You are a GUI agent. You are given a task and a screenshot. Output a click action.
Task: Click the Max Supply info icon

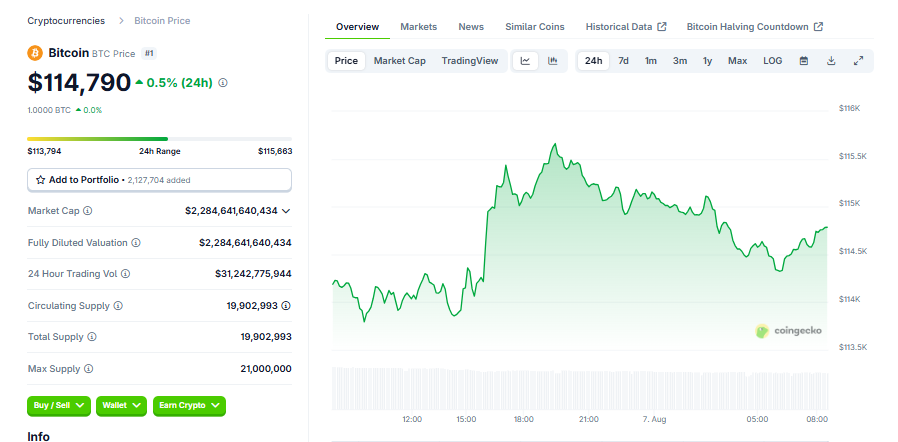pyautogui.click(x=89, y=369)
